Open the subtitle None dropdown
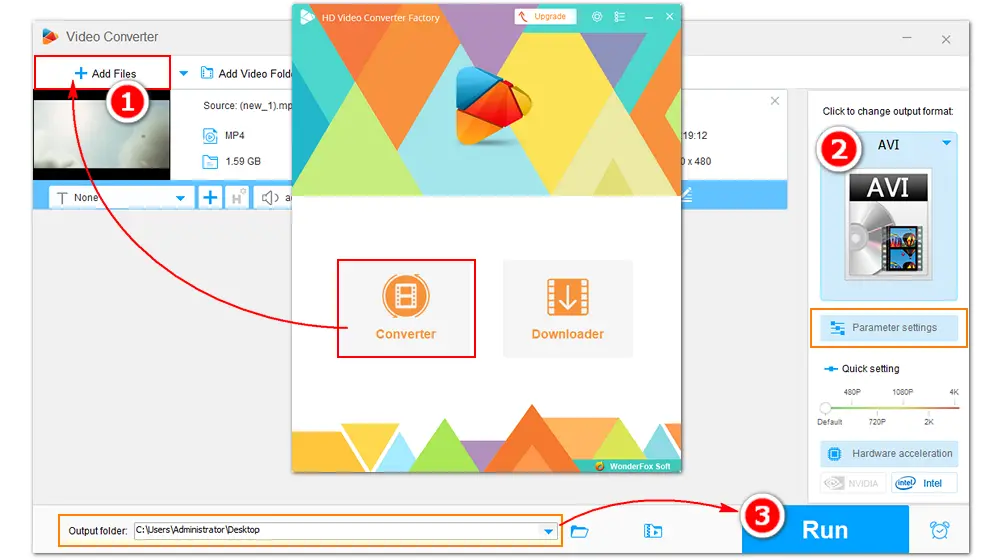 [121, 198]
